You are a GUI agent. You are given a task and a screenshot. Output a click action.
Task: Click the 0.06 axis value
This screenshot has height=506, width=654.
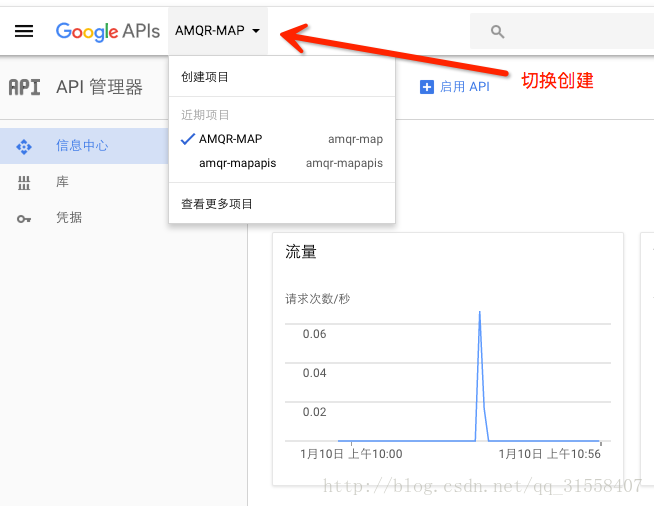[x=314, y=334]
